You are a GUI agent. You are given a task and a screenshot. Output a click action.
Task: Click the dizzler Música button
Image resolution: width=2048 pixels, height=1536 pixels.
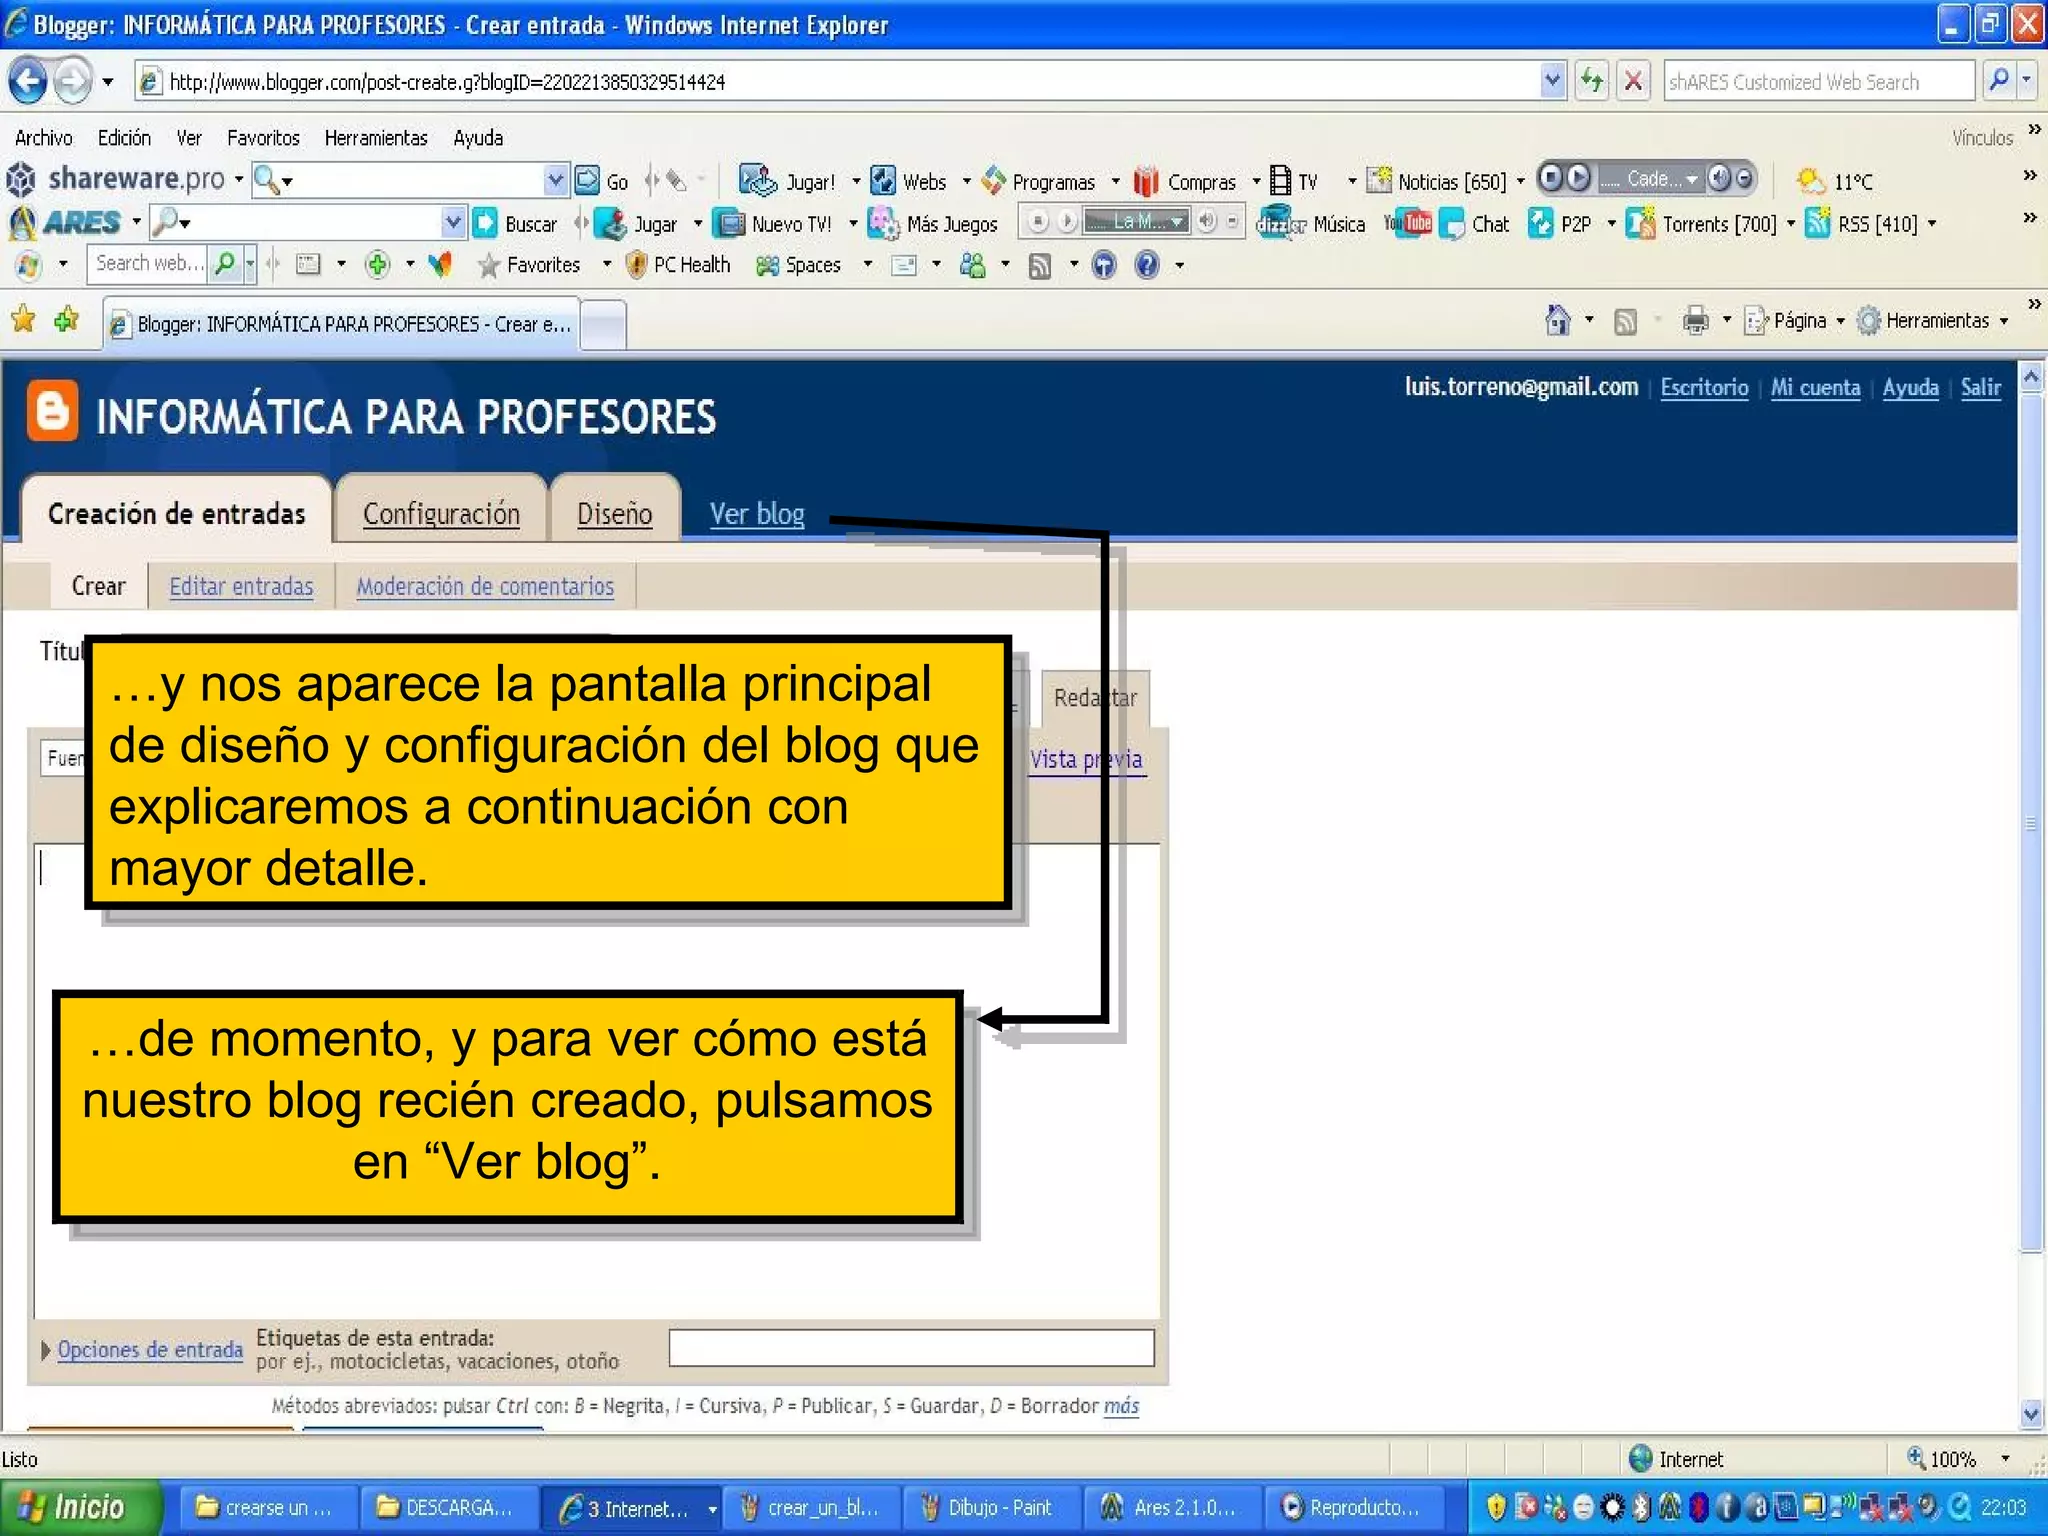pyautogui.click(x=1311, y=224)
